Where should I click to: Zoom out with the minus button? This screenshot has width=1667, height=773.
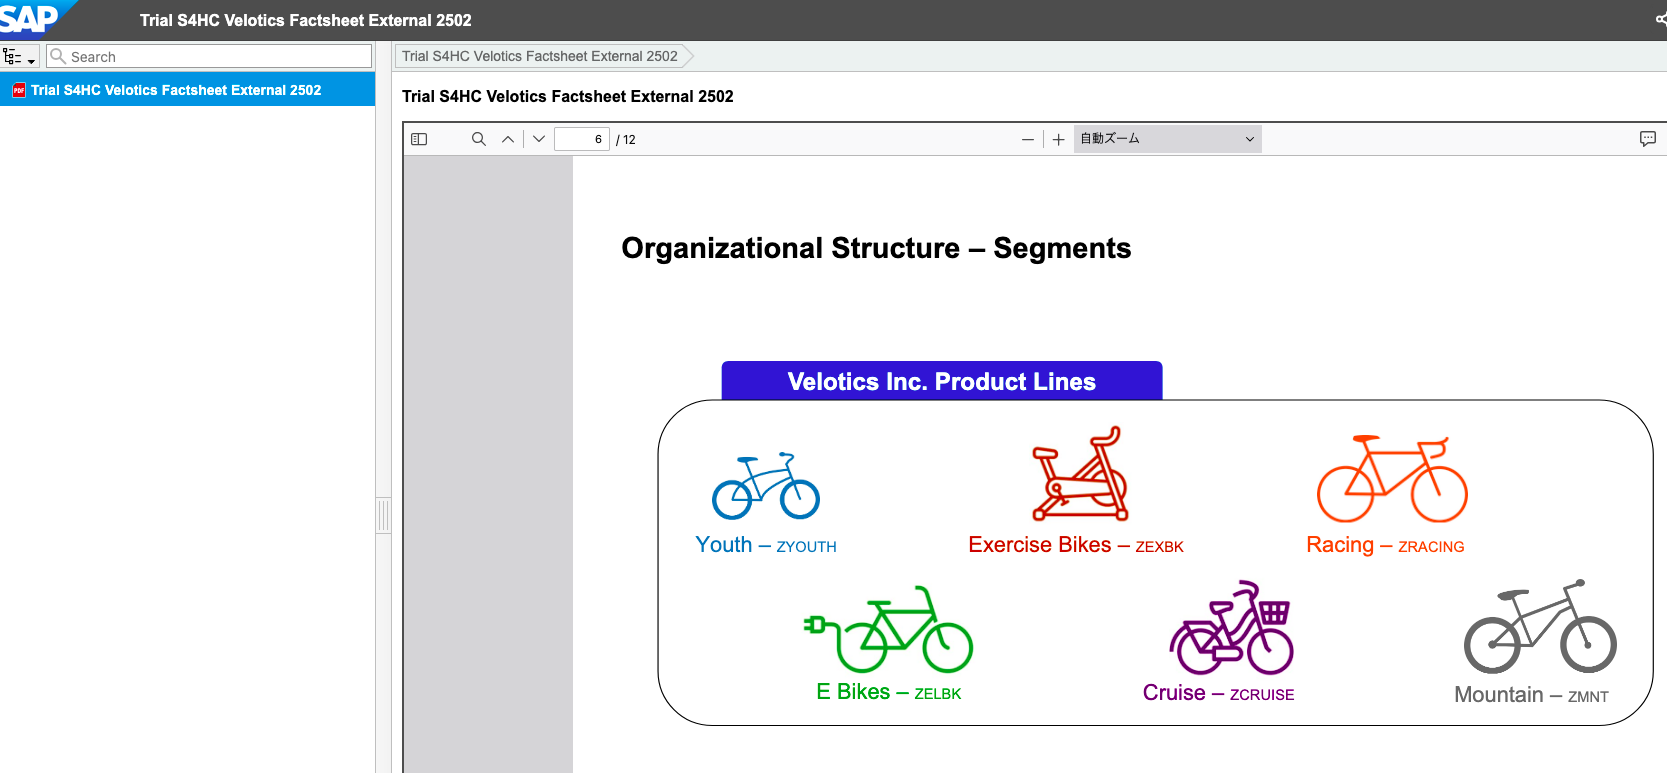point(1027,140)
